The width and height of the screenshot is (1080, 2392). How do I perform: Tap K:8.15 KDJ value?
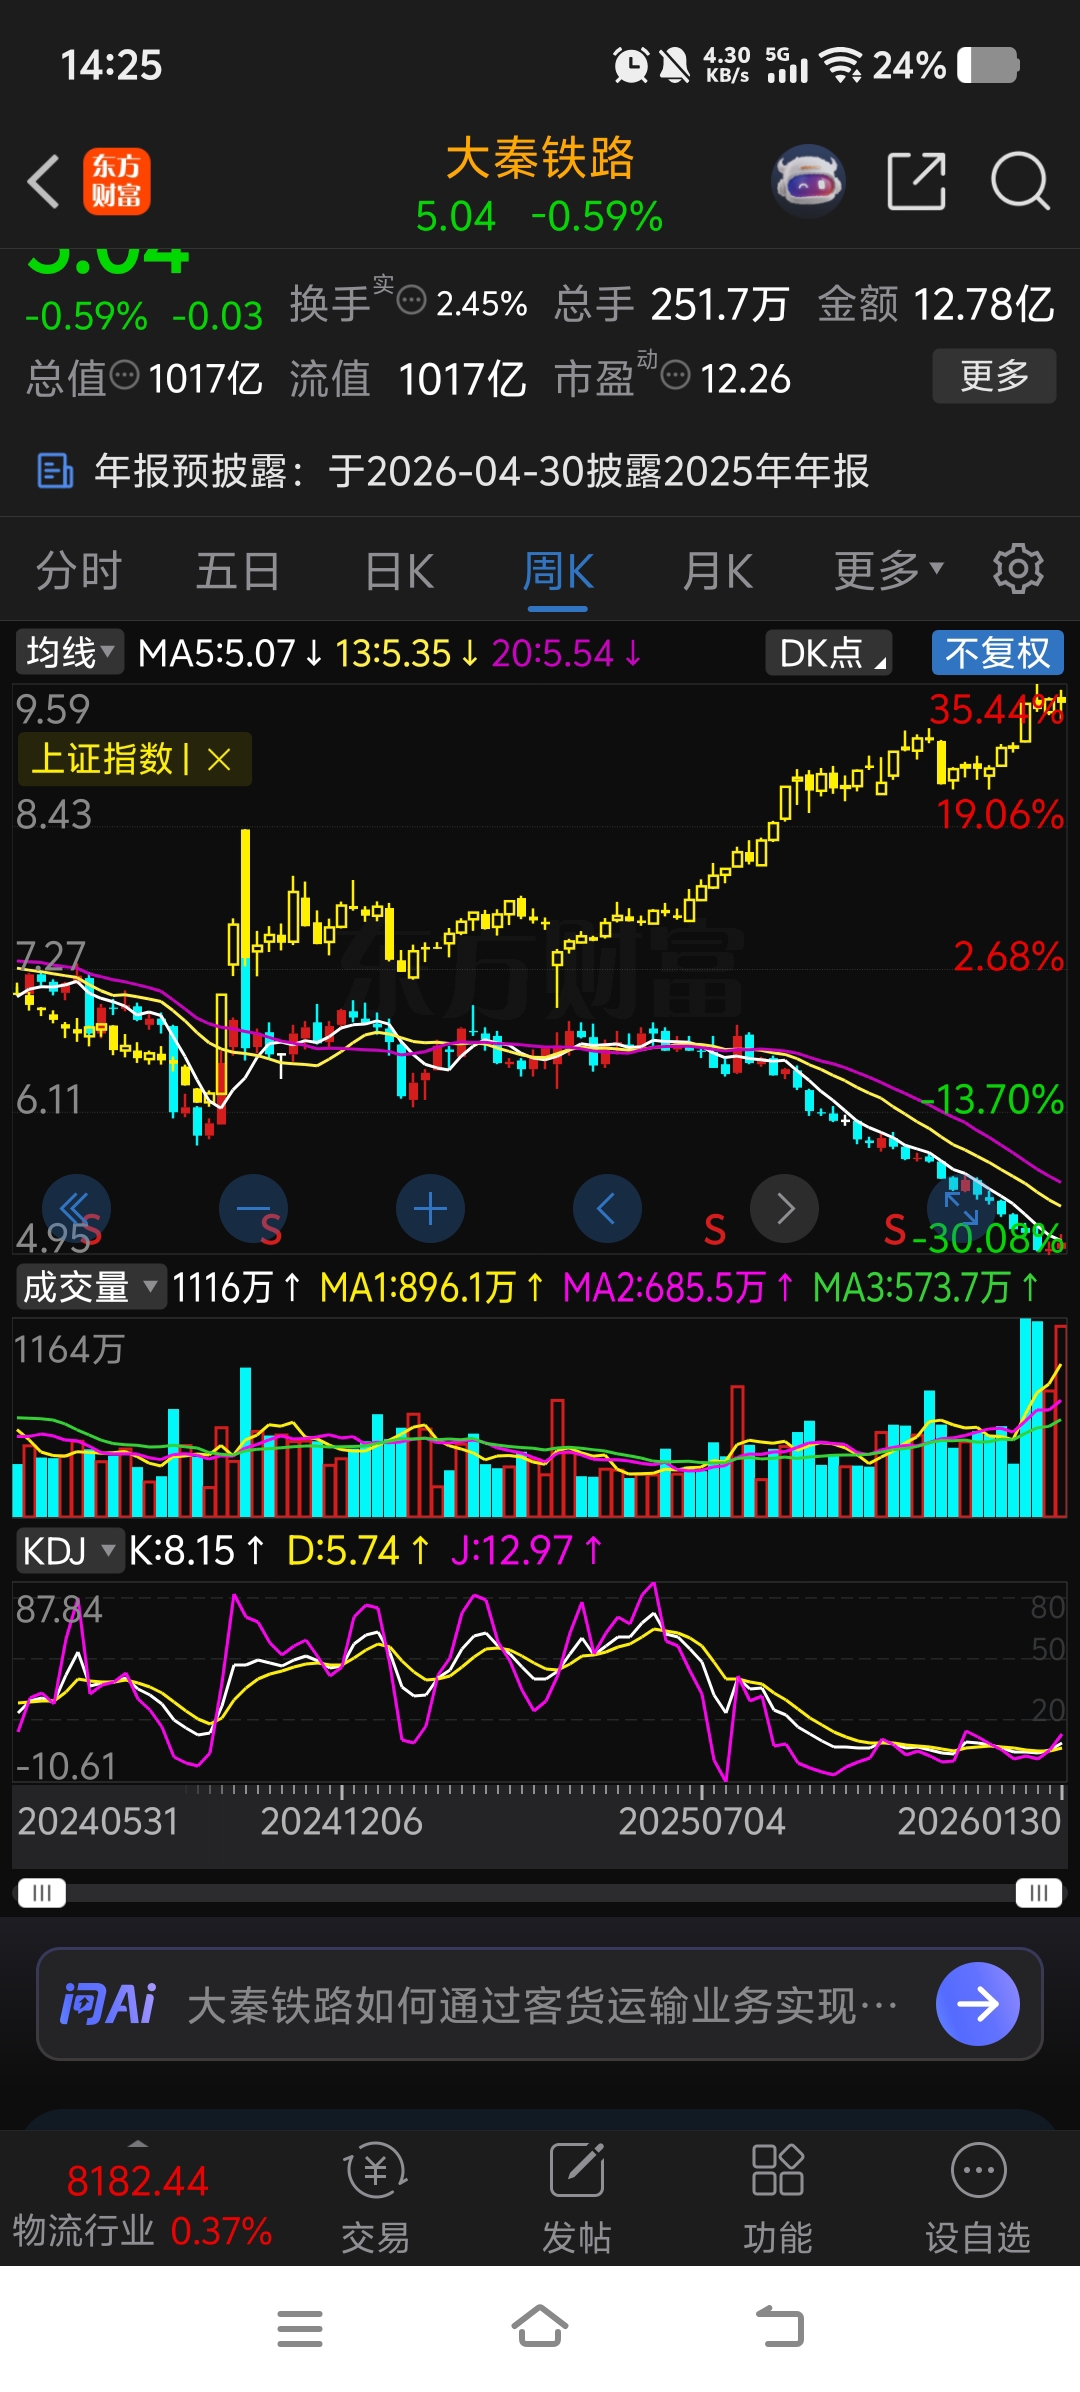[196, 1551]
